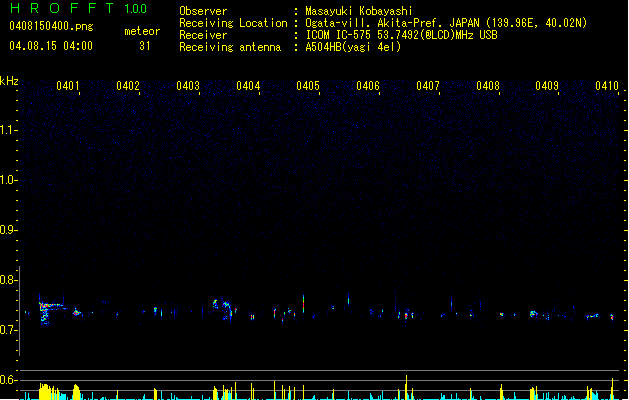
Task: Click the 0401 time marker
Action: click(68, 85)
